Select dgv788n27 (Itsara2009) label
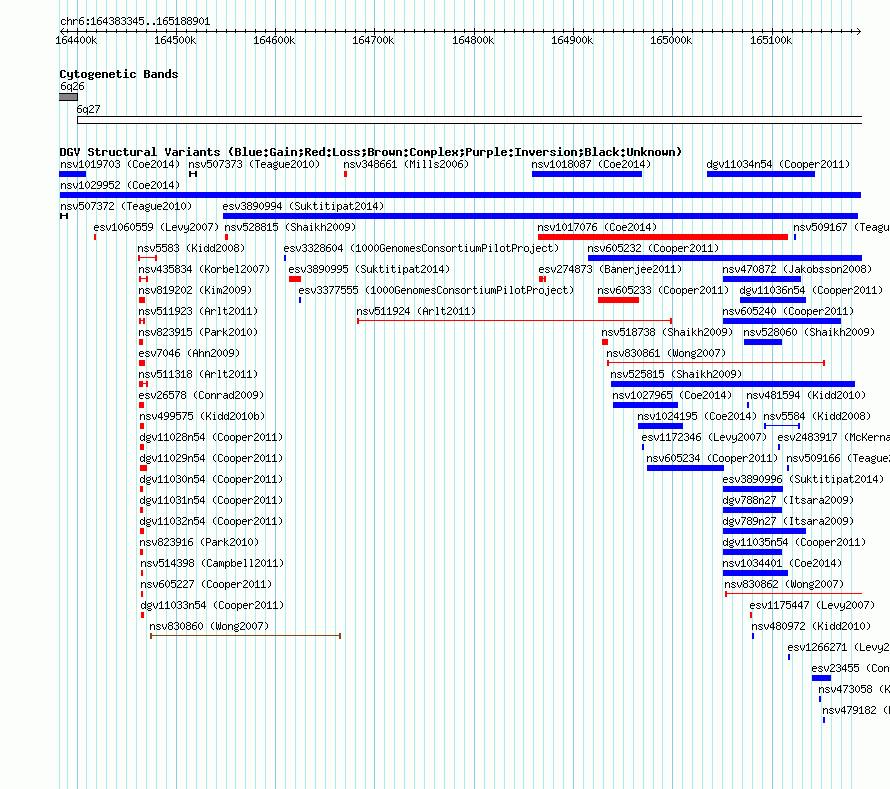This screenshot has width=890, height=789. tap(788, 500)
